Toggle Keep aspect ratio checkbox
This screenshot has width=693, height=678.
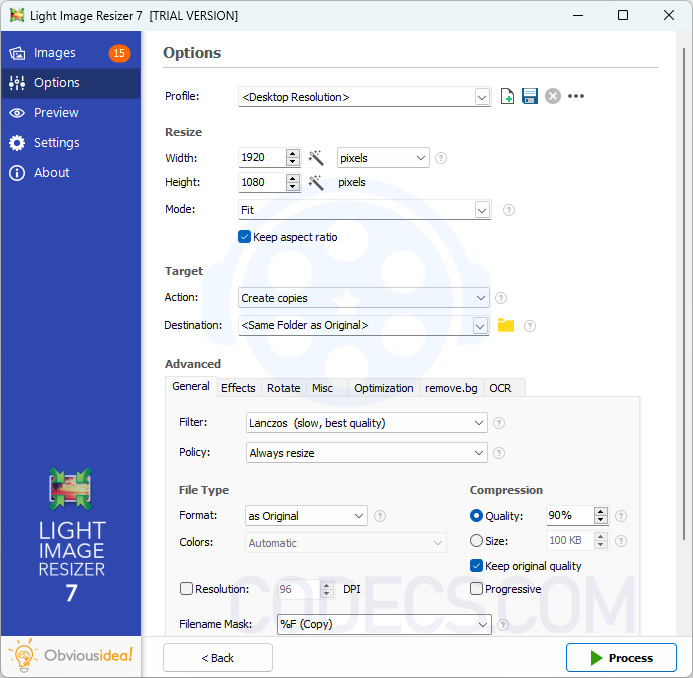tap(244, 237)
